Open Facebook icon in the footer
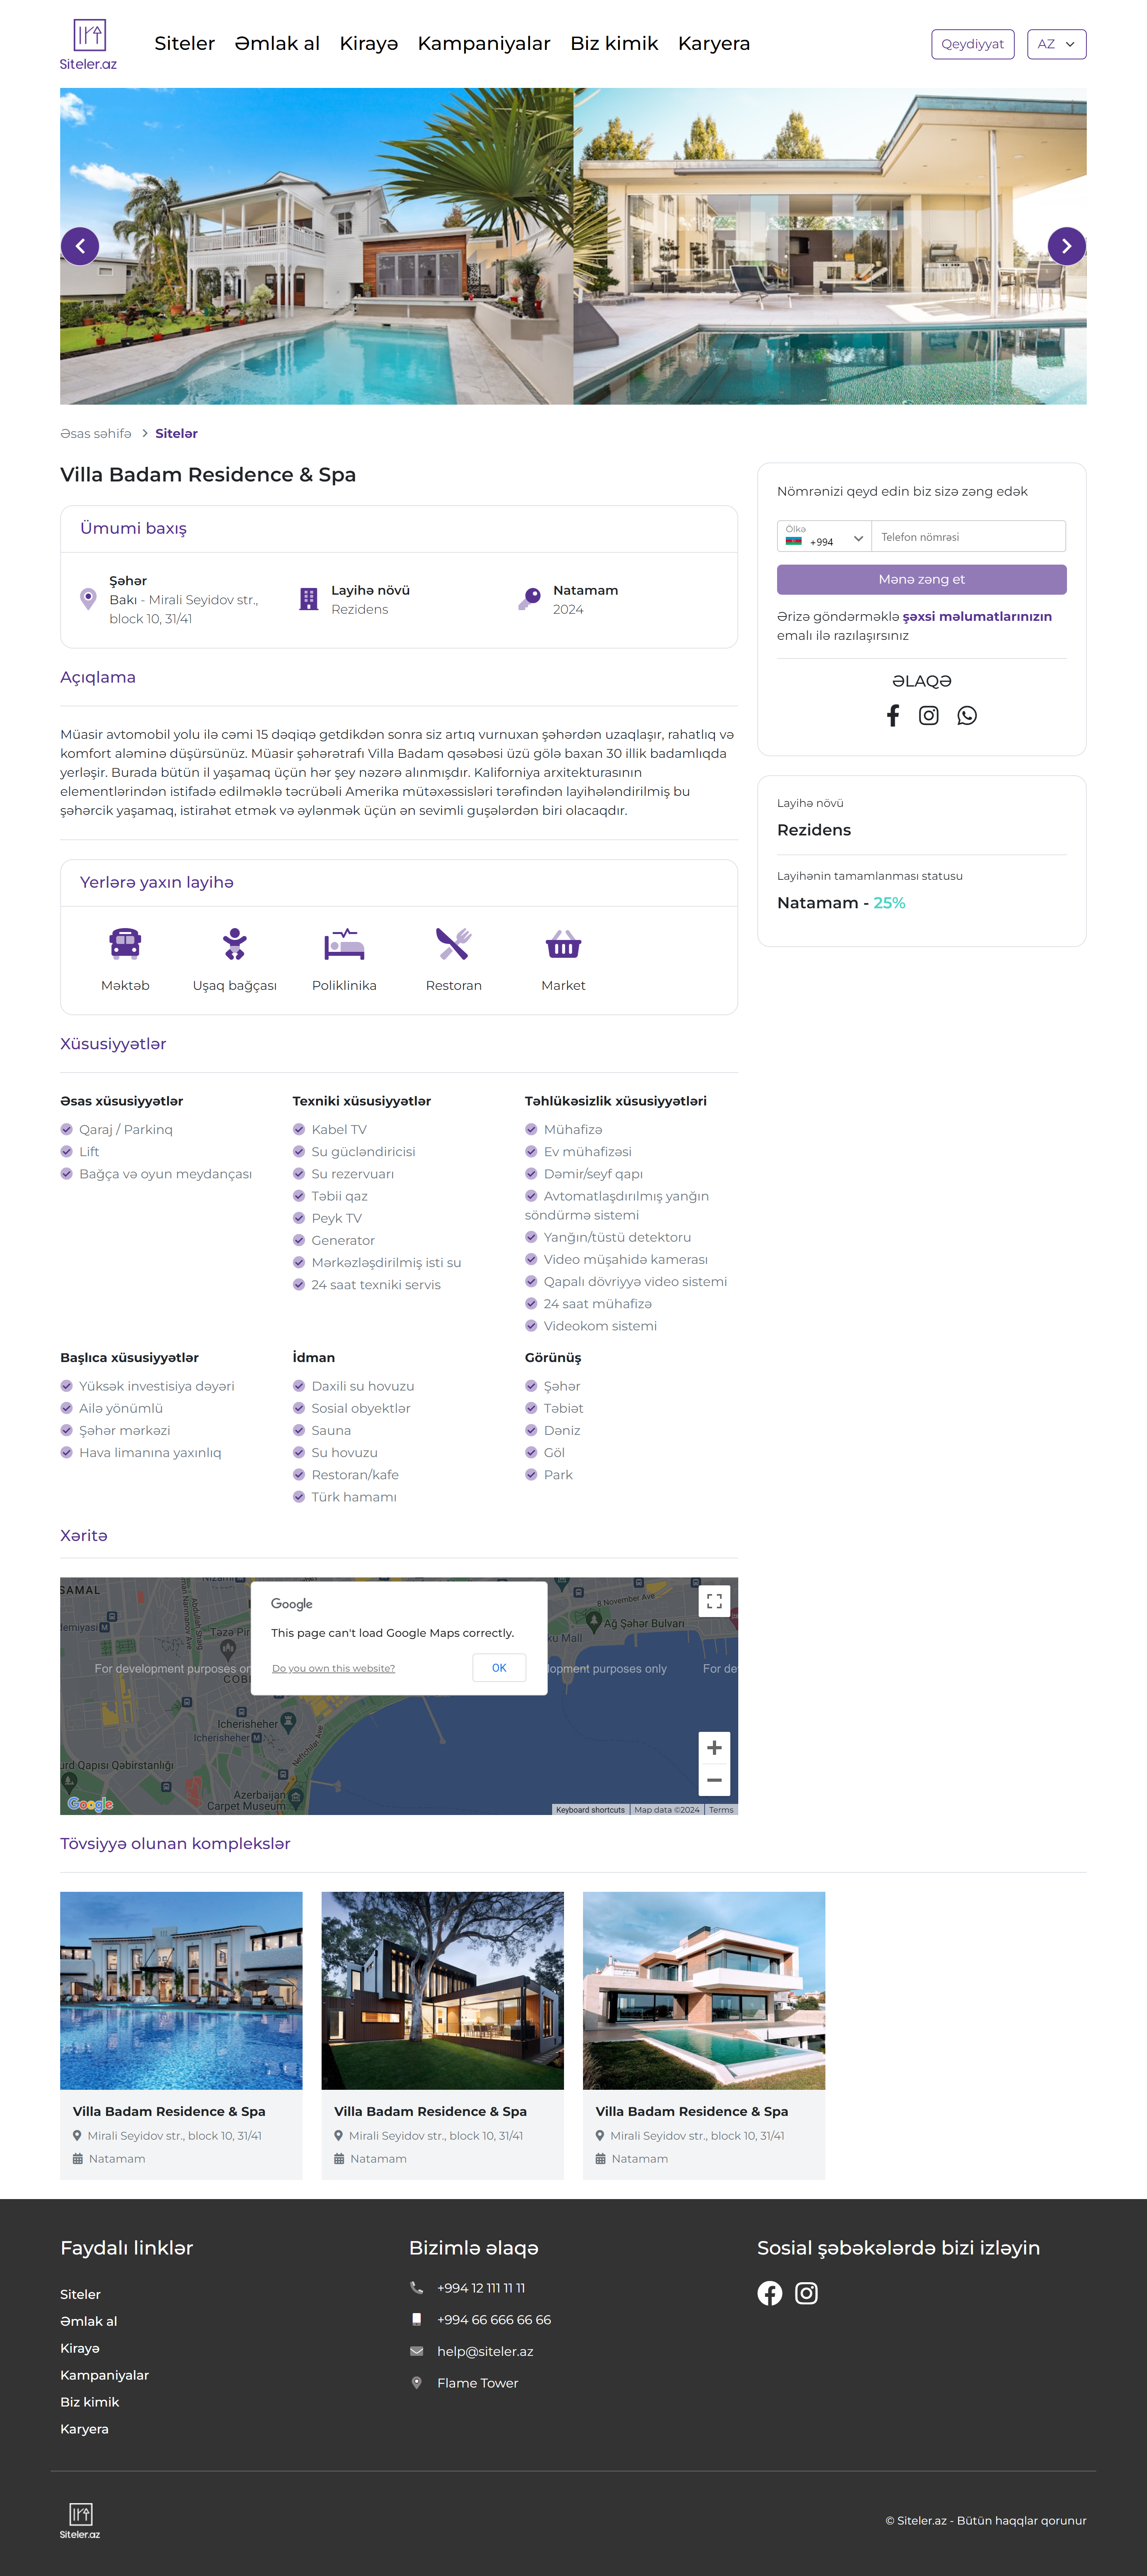 [769, 2293]
